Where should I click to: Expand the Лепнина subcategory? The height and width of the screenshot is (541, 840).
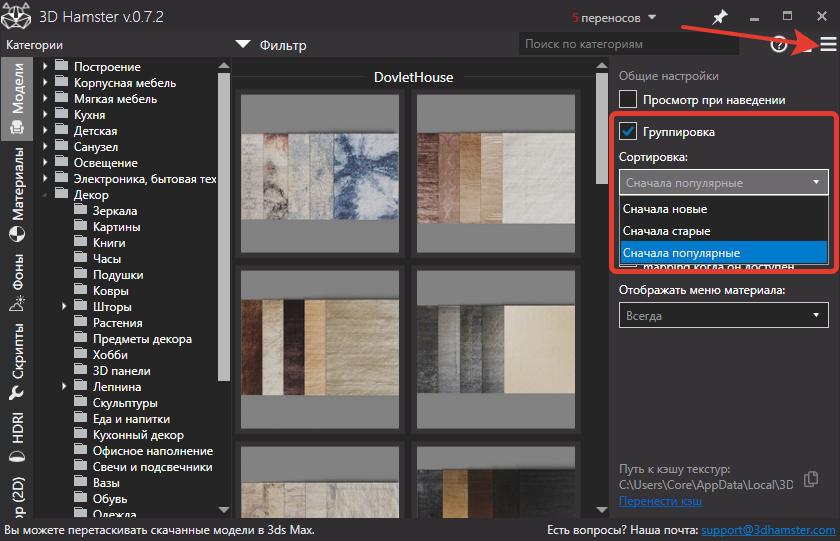pyautogui.click(x=64, y=386)
